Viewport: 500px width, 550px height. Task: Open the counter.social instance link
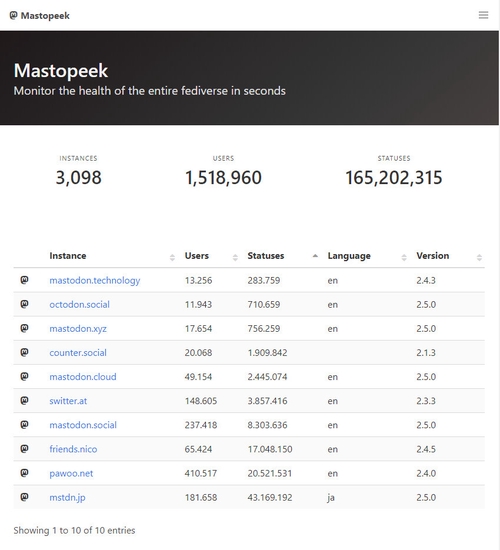pos(78,353)
